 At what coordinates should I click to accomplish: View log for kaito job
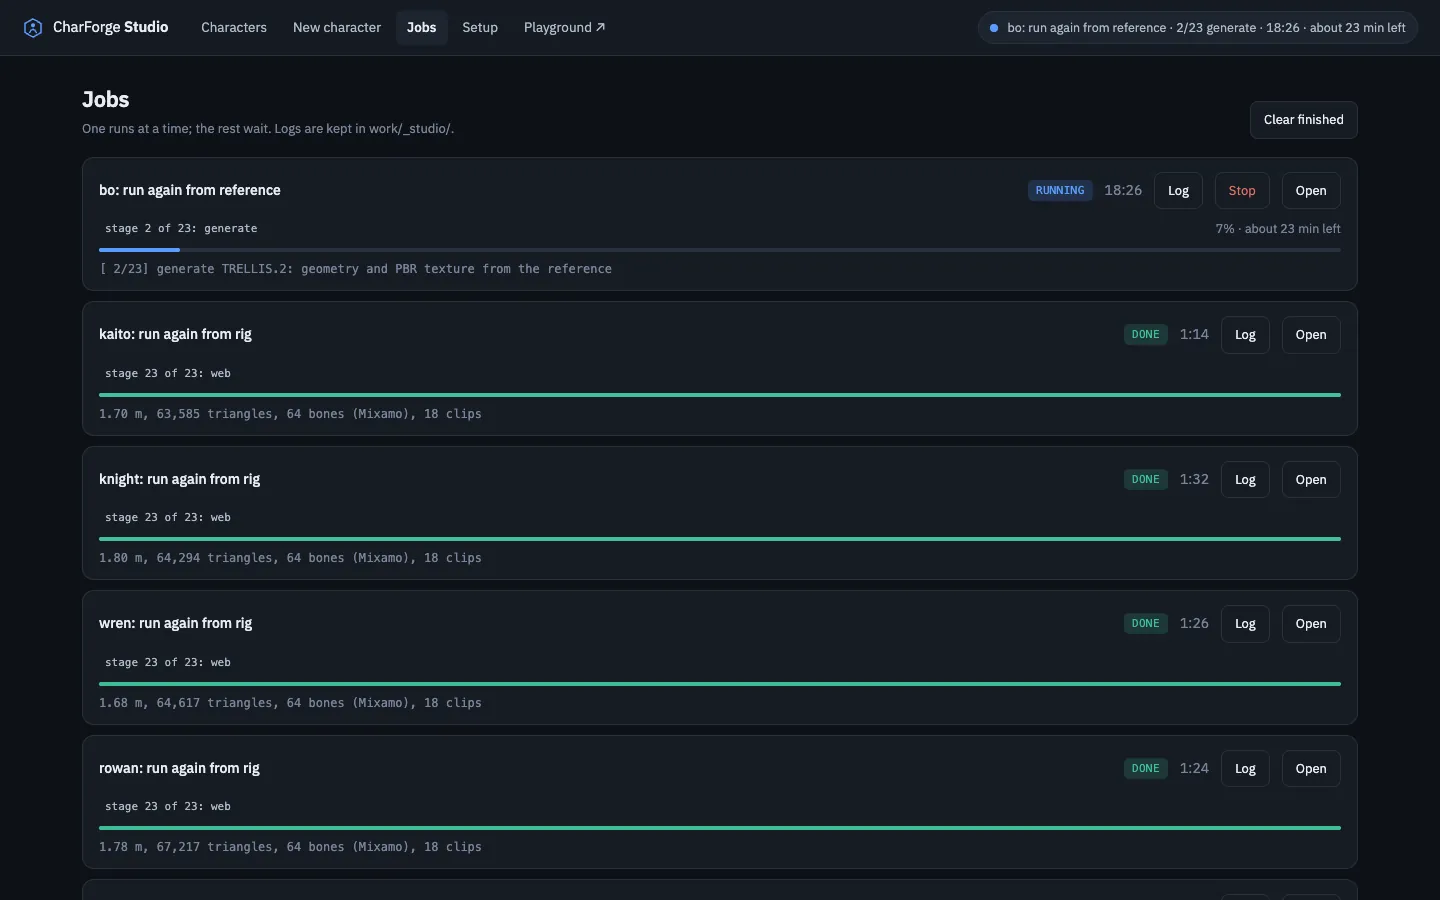click(1245, 335)
